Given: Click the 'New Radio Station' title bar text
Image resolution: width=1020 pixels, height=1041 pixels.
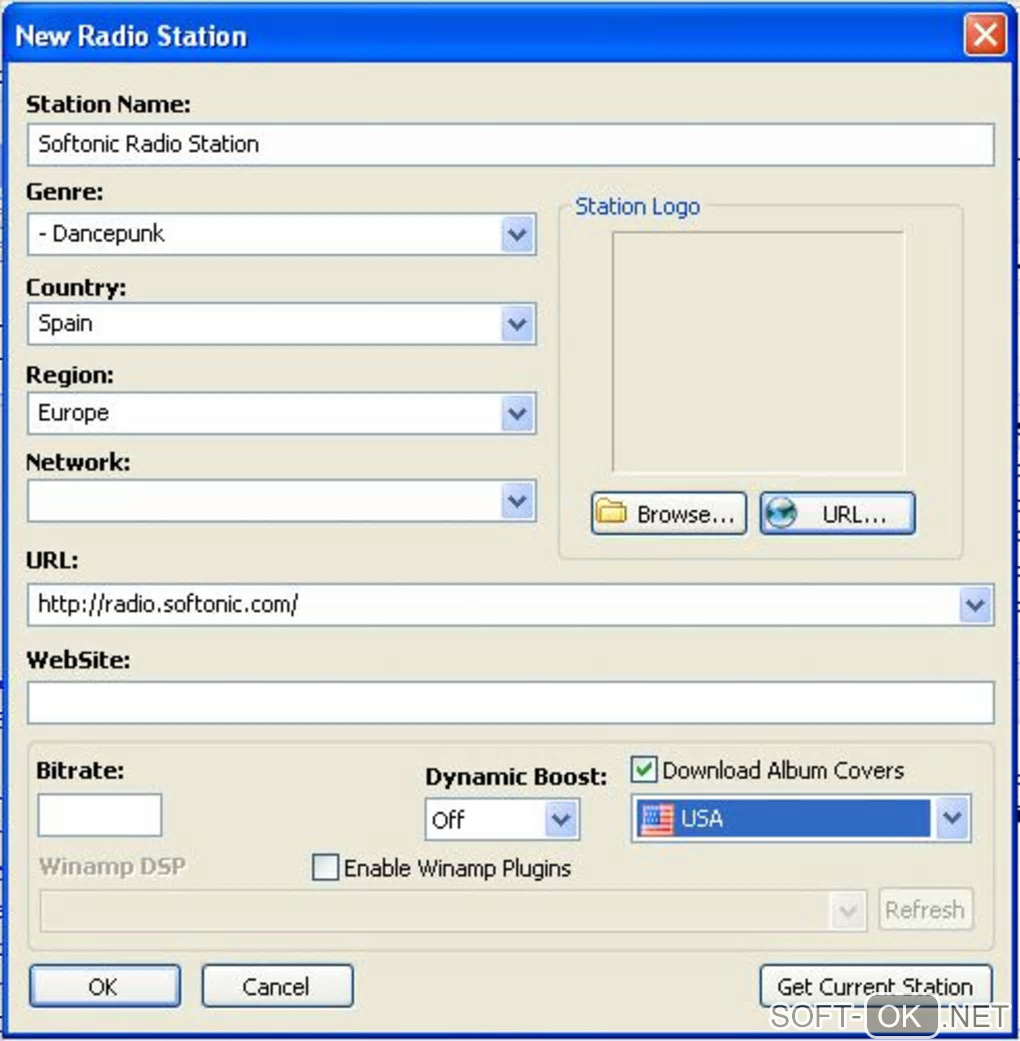Looking at the screenshot, I should (x=131, y=36).
